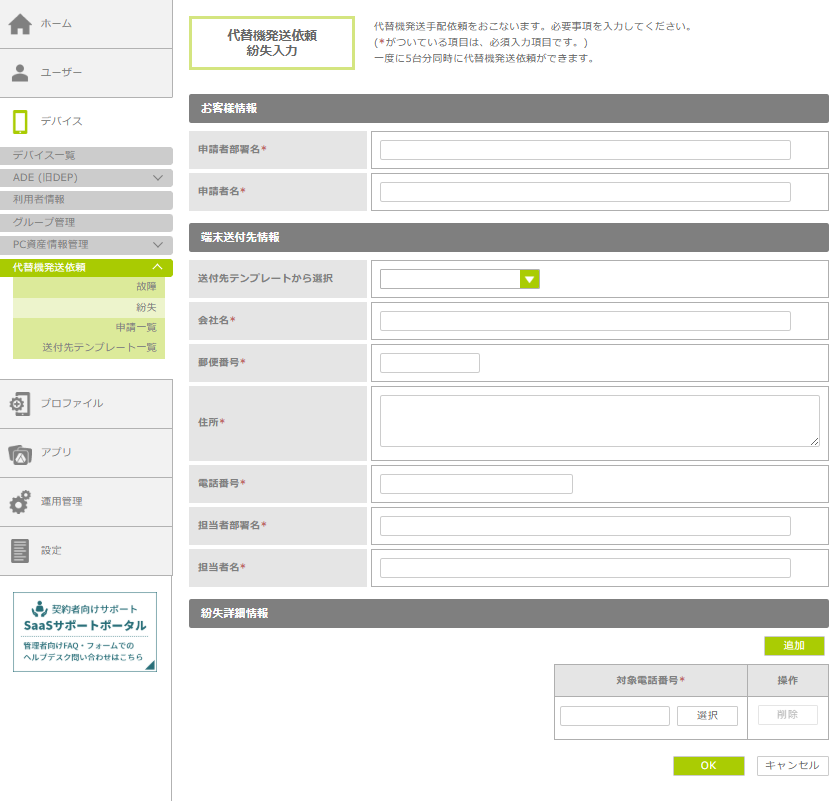Click the キャンセル button
This screenshot has height=801, width=839.
tap(792, 766)
